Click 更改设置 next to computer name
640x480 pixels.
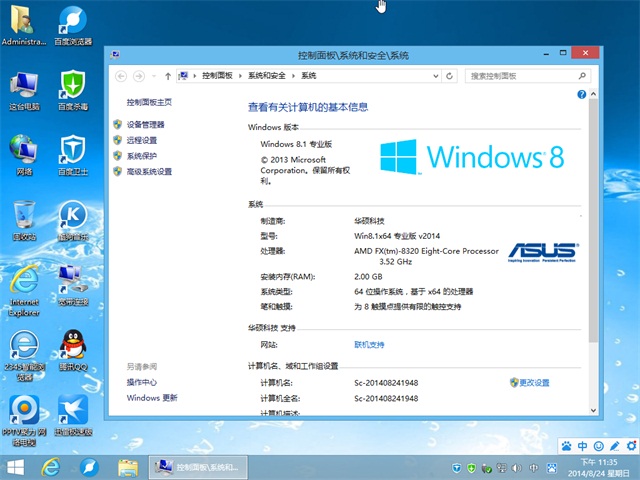click(x=534, y=383)
